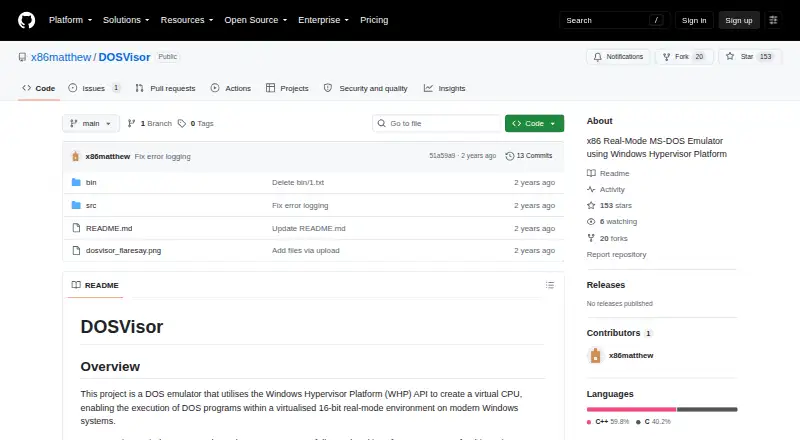This screenshot has width=800, height=440.
Task: Click the contributor avatar of x86matthew
Action: coord(595,355)
